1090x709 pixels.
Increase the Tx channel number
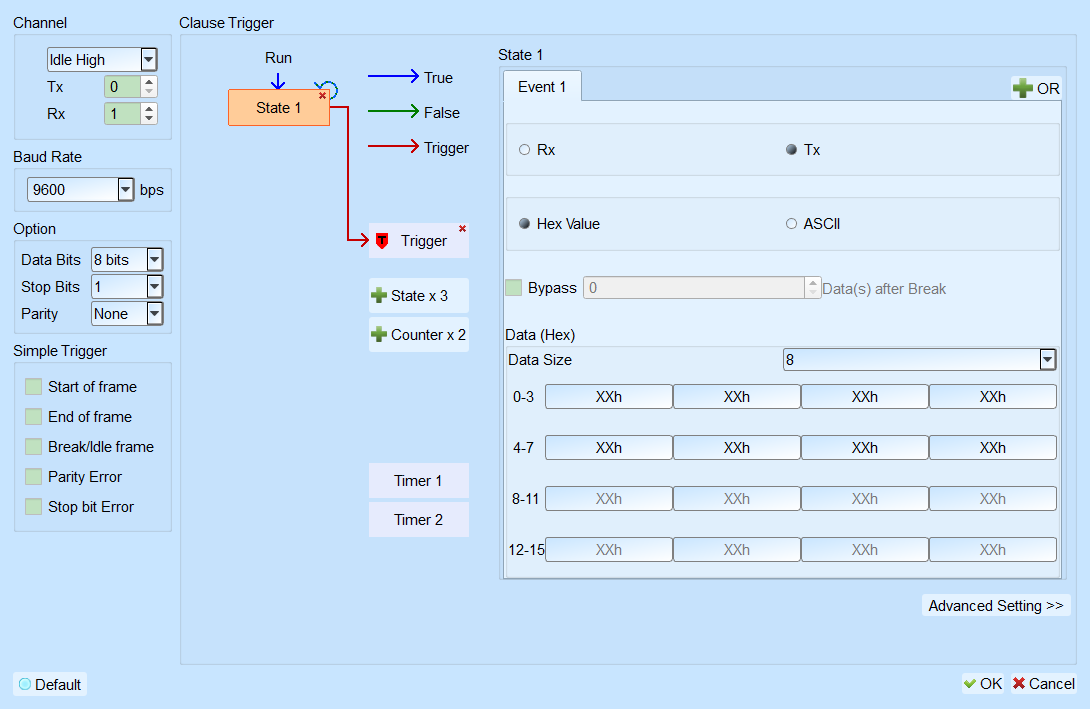click(x=149, y=81)
